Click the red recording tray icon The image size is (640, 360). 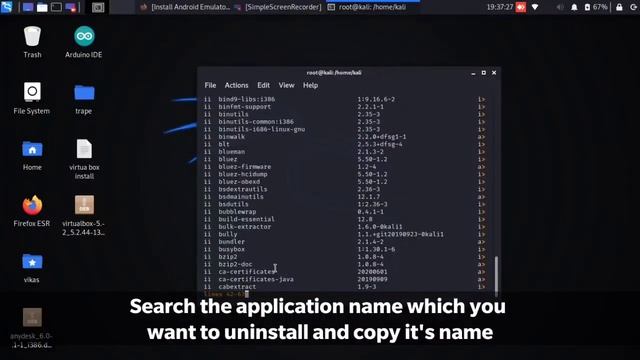(521, 7)
